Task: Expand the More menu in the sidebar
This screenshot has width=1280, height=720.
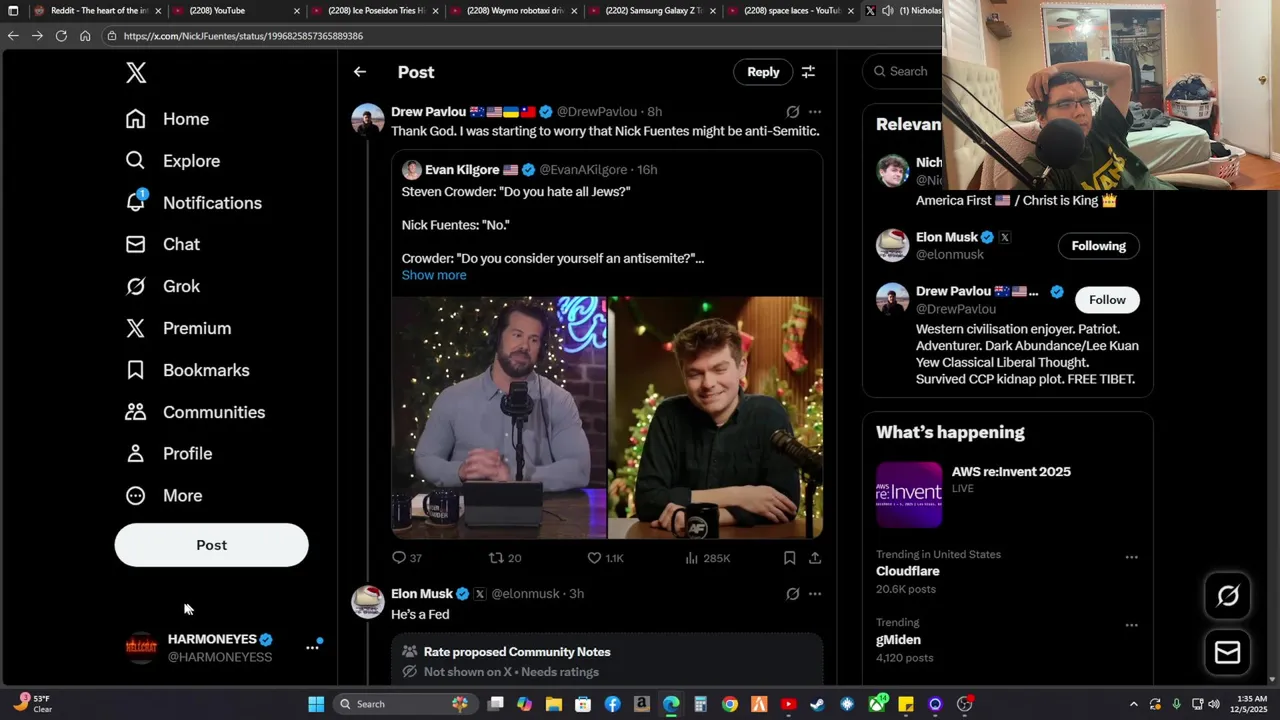Action: (x=163, y=495)
